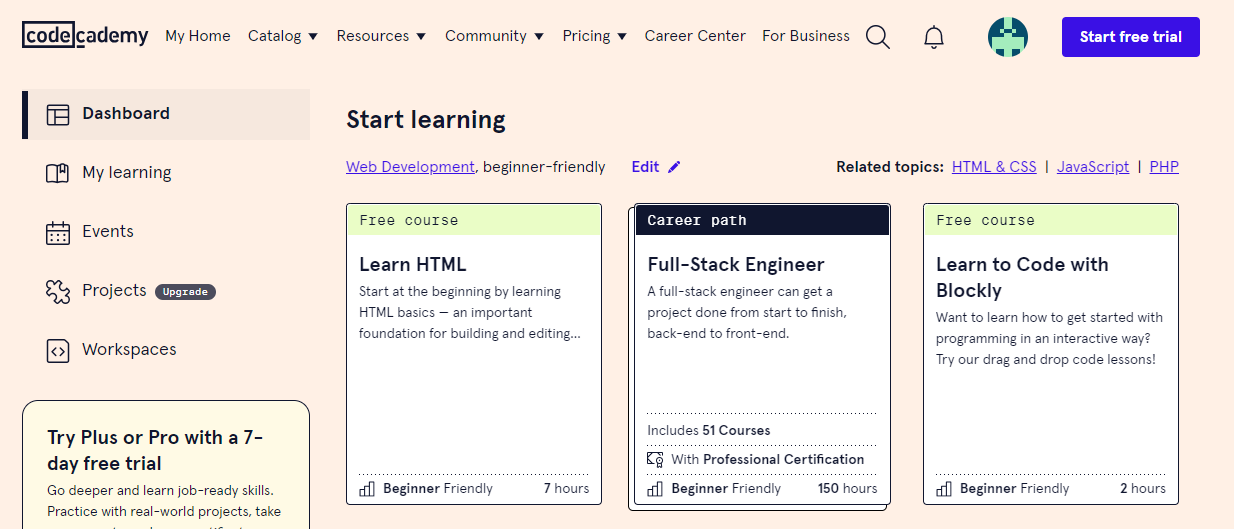Click the Workspaces code icon
The image size is (1234, 529).
pyautogui.click(x=58, y=350)
